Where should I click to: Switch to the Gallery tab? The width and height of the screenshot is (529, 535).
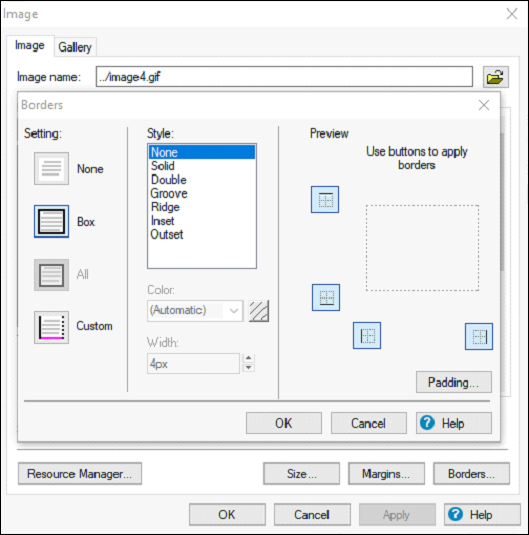click(x=75, y=47)
